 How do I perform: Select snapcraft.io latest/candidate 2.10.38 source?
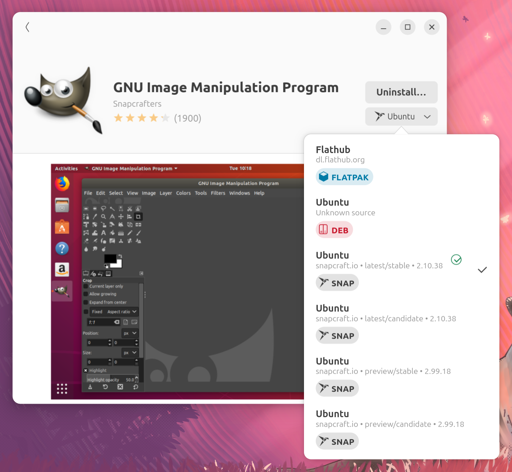401,323
